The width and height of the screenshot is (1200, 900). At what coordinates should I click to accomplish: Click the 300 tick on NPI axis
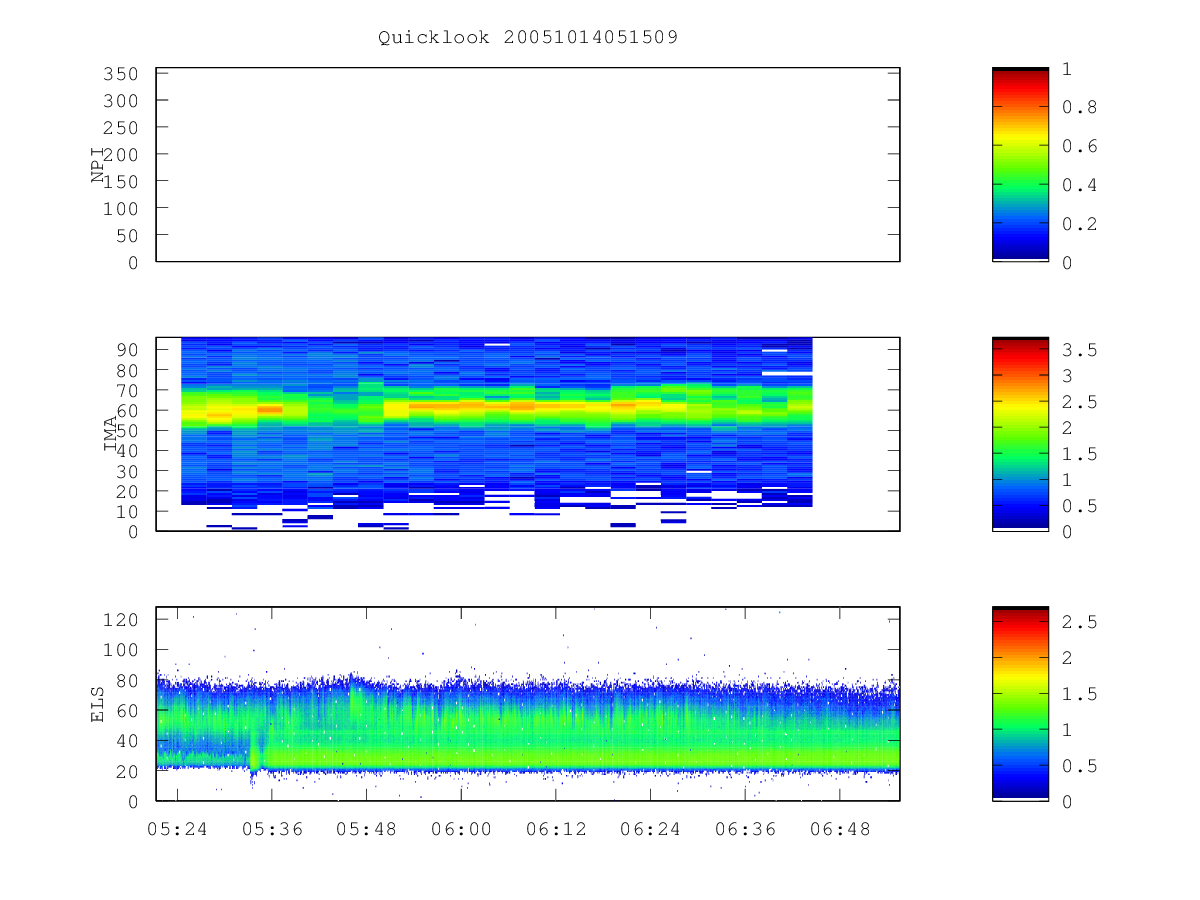[120, 101]
